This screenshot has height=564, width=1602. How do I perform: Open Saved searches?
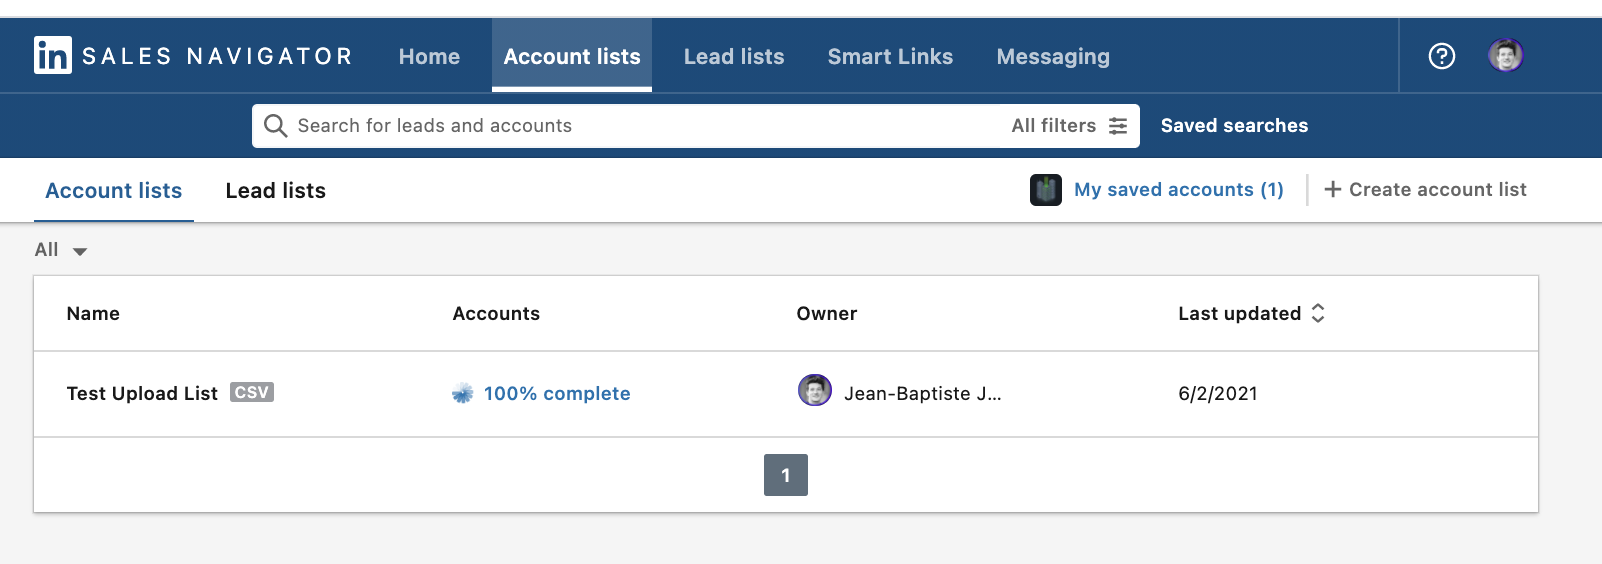(x=1234, y=126)
